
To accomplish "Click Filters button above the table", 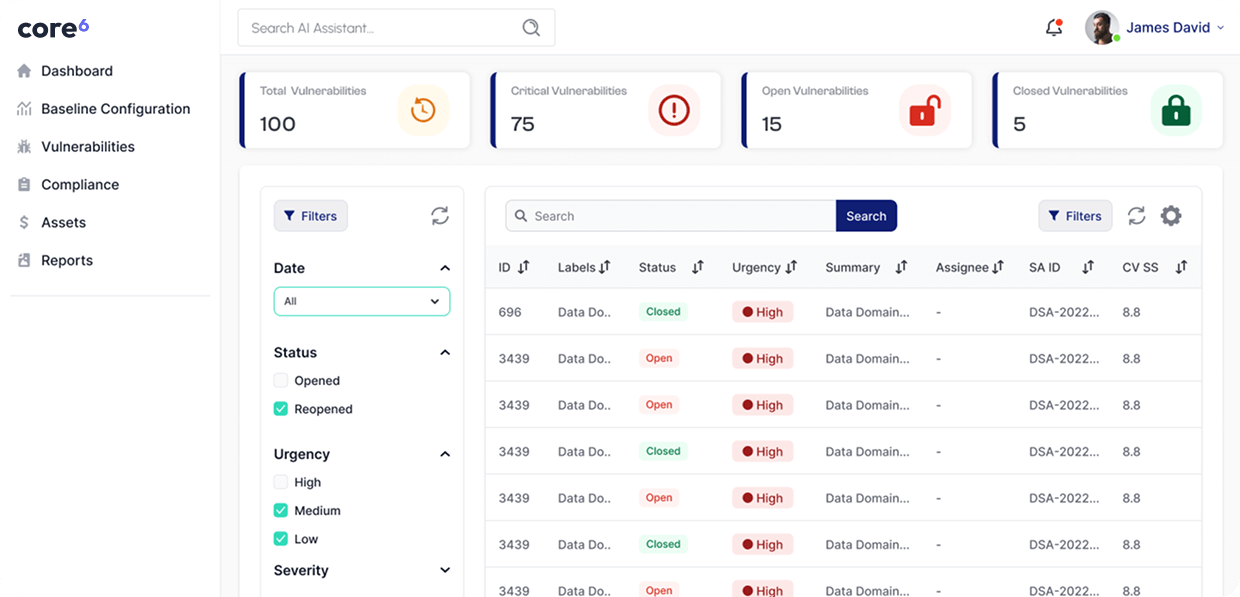I will (1075, 216).
